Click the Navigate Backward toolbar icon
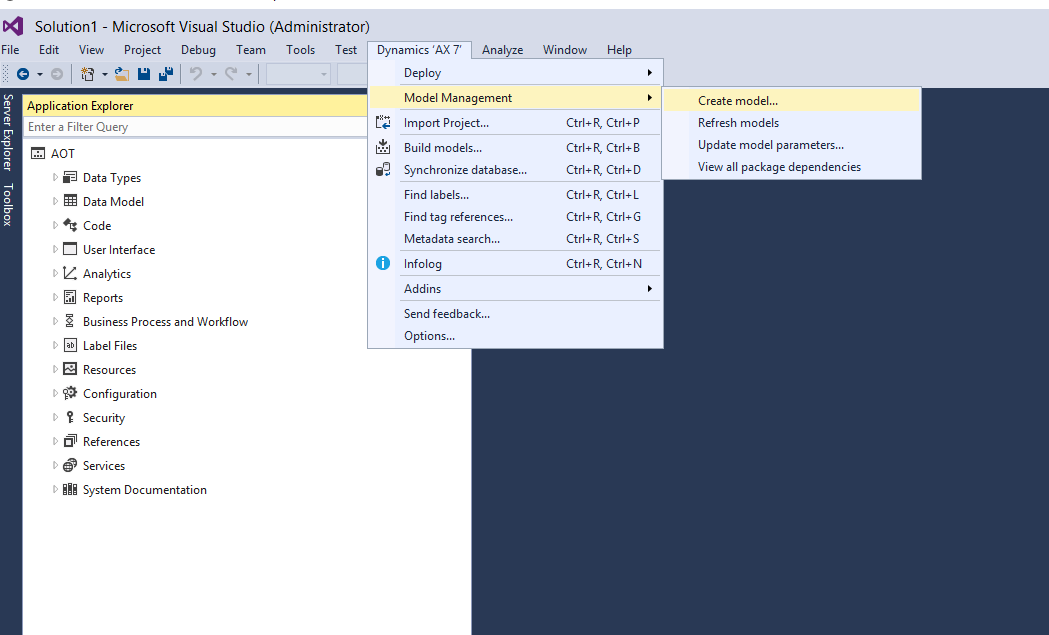This screenshot has width=1049, height=635. tap(22, 74)
